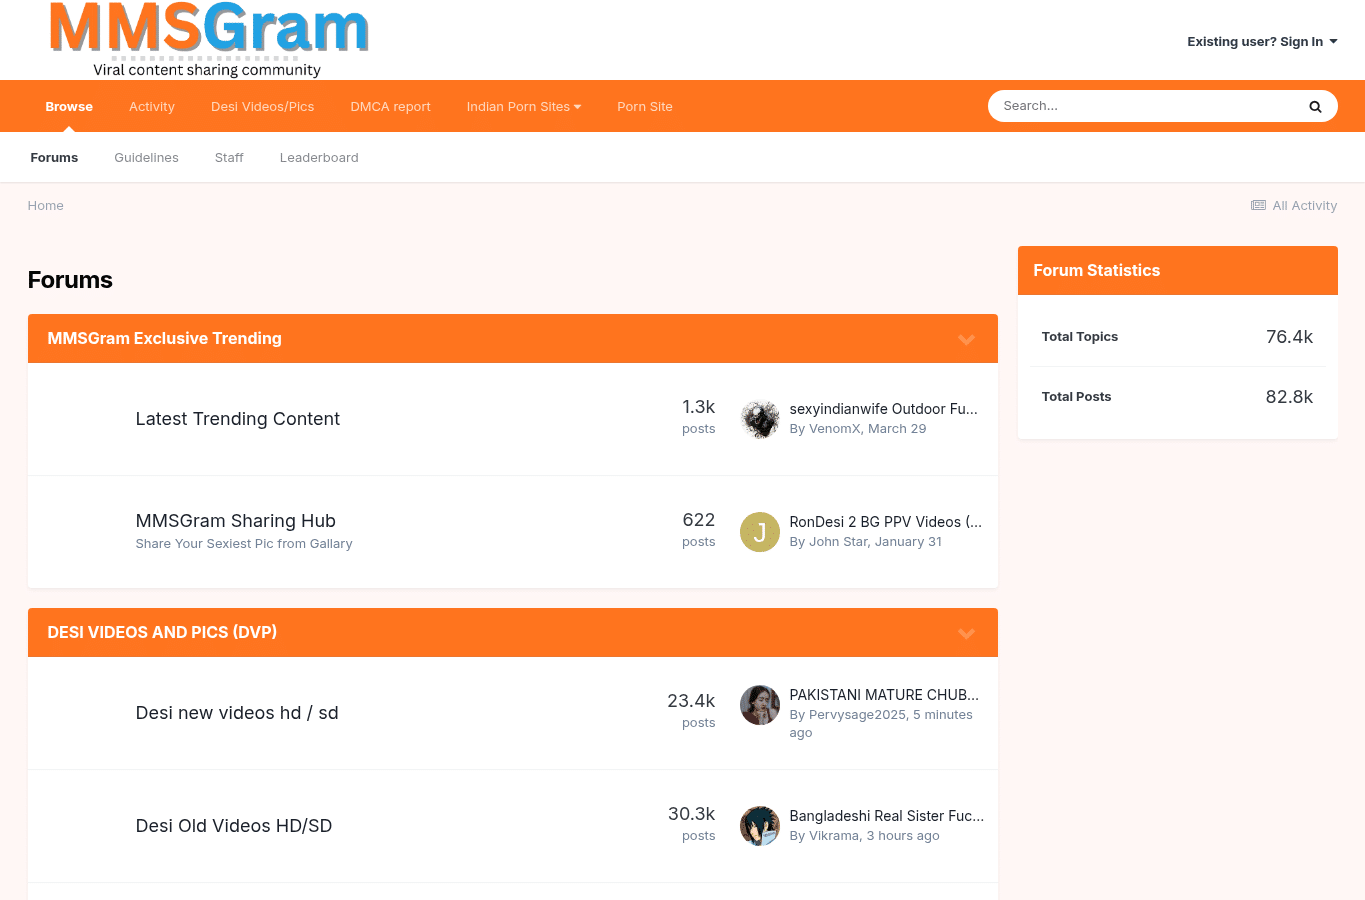Open Vikrama's avatar

click(x=760, y=826)
